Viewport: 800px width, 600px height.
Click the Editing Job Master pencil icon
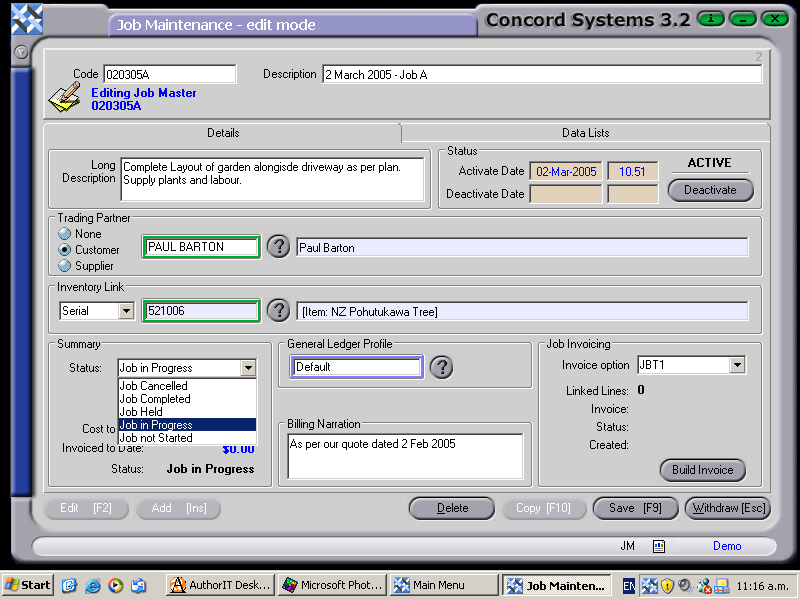[x=64, y=95]
